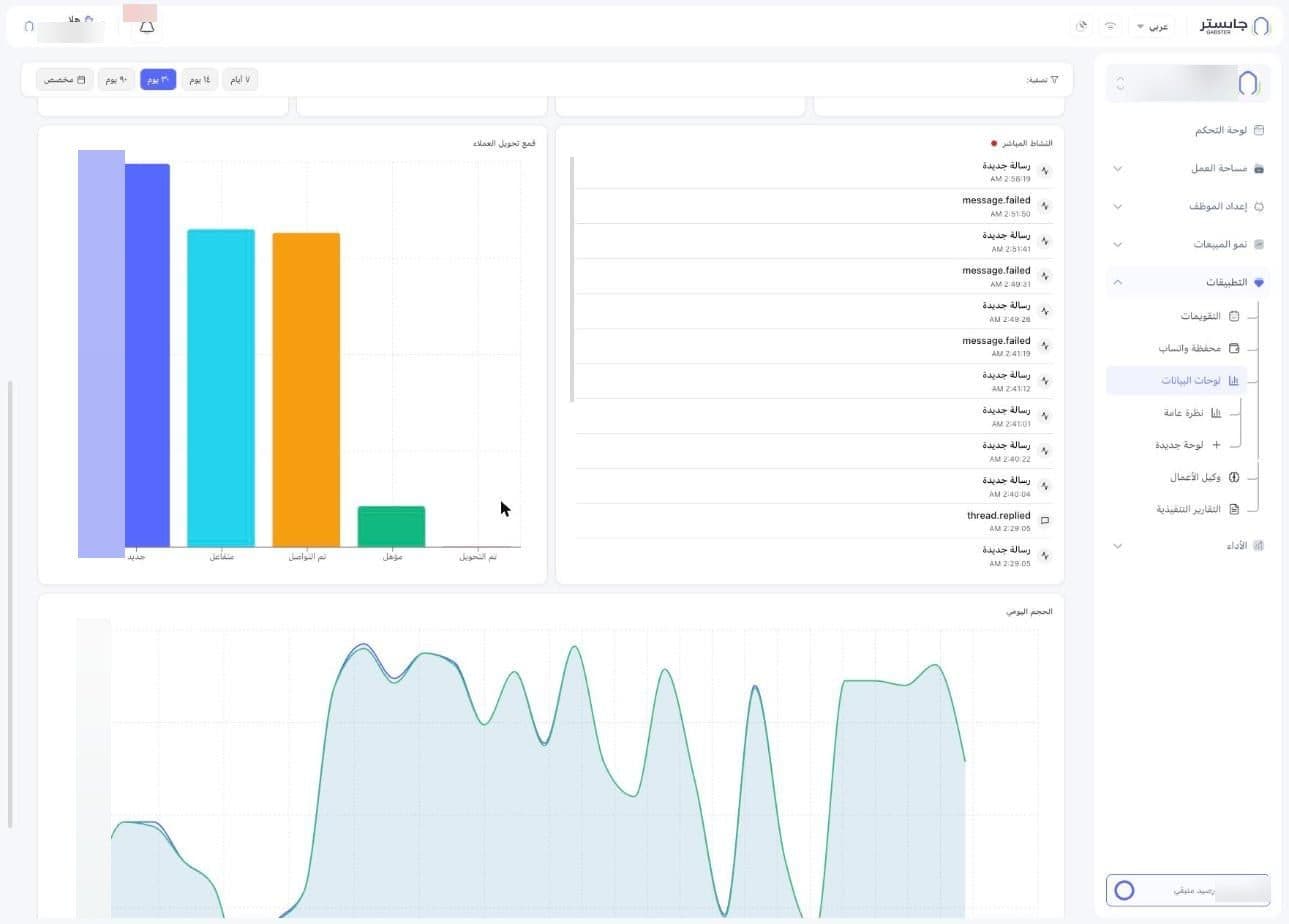Click the calendar icon beside التقويمات
Image resolution: width=1289 pixels, height=924 pixels.
pos(1234,317)
